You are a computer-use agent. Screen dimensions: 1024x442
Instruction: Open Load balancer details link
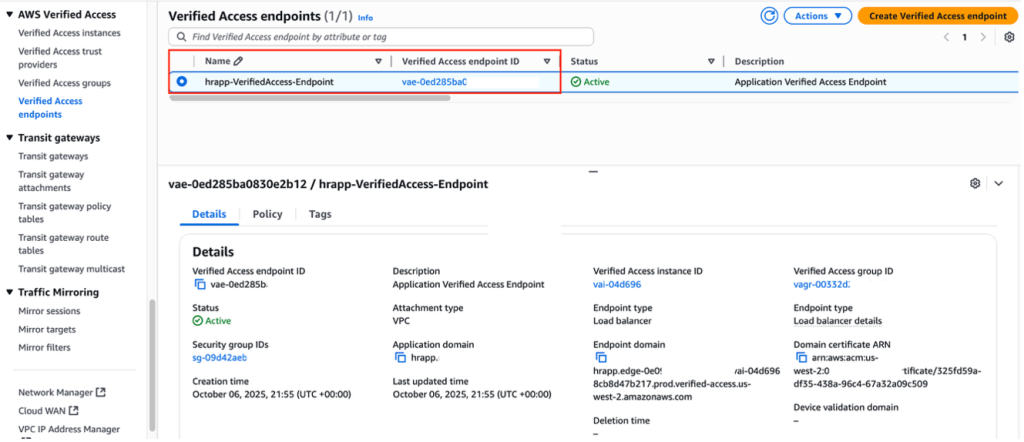pos(838,321)
